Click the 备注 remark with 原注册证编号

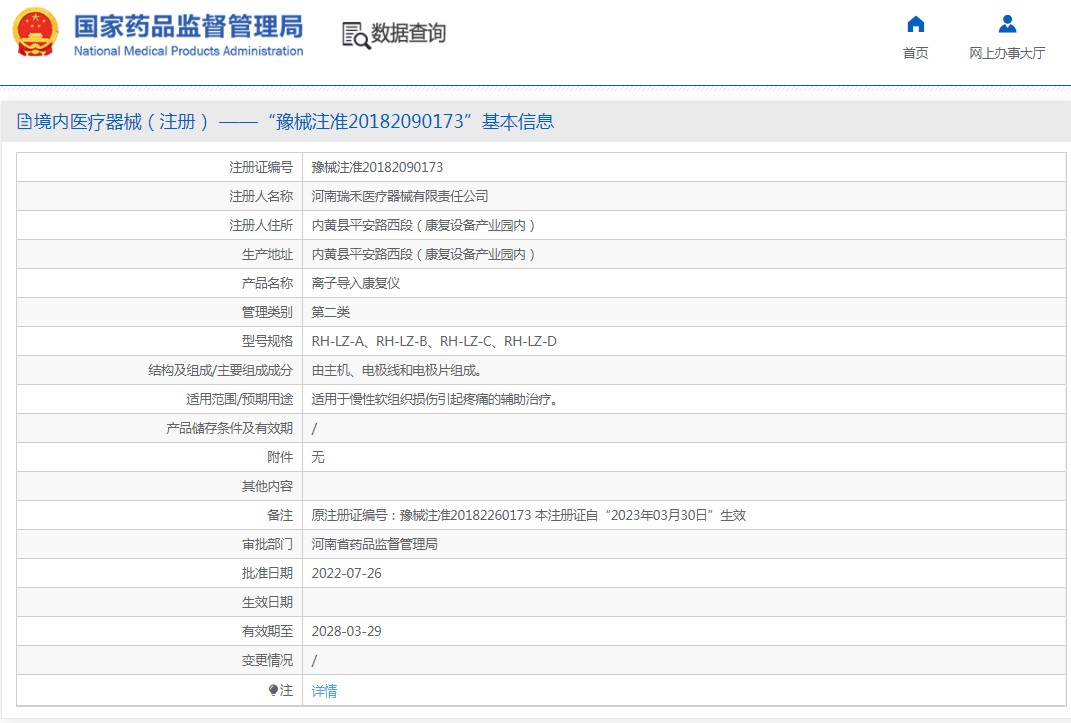click(529, 515)
